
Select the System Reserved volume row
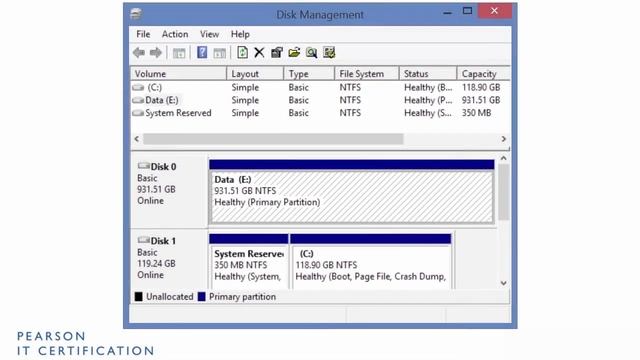coord(320,113)
